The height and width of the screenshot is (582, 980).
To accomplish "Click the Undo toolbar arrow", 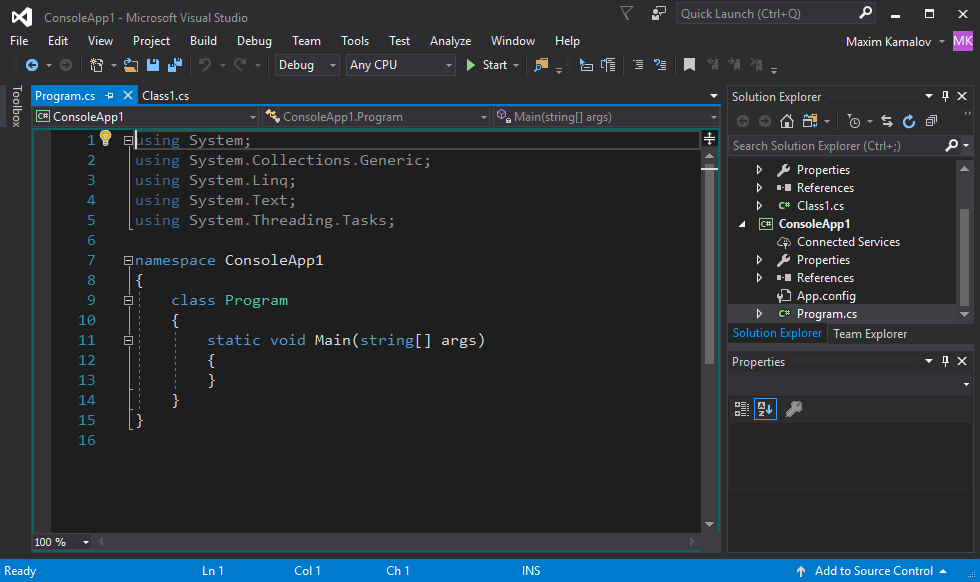I will (205, 65).
